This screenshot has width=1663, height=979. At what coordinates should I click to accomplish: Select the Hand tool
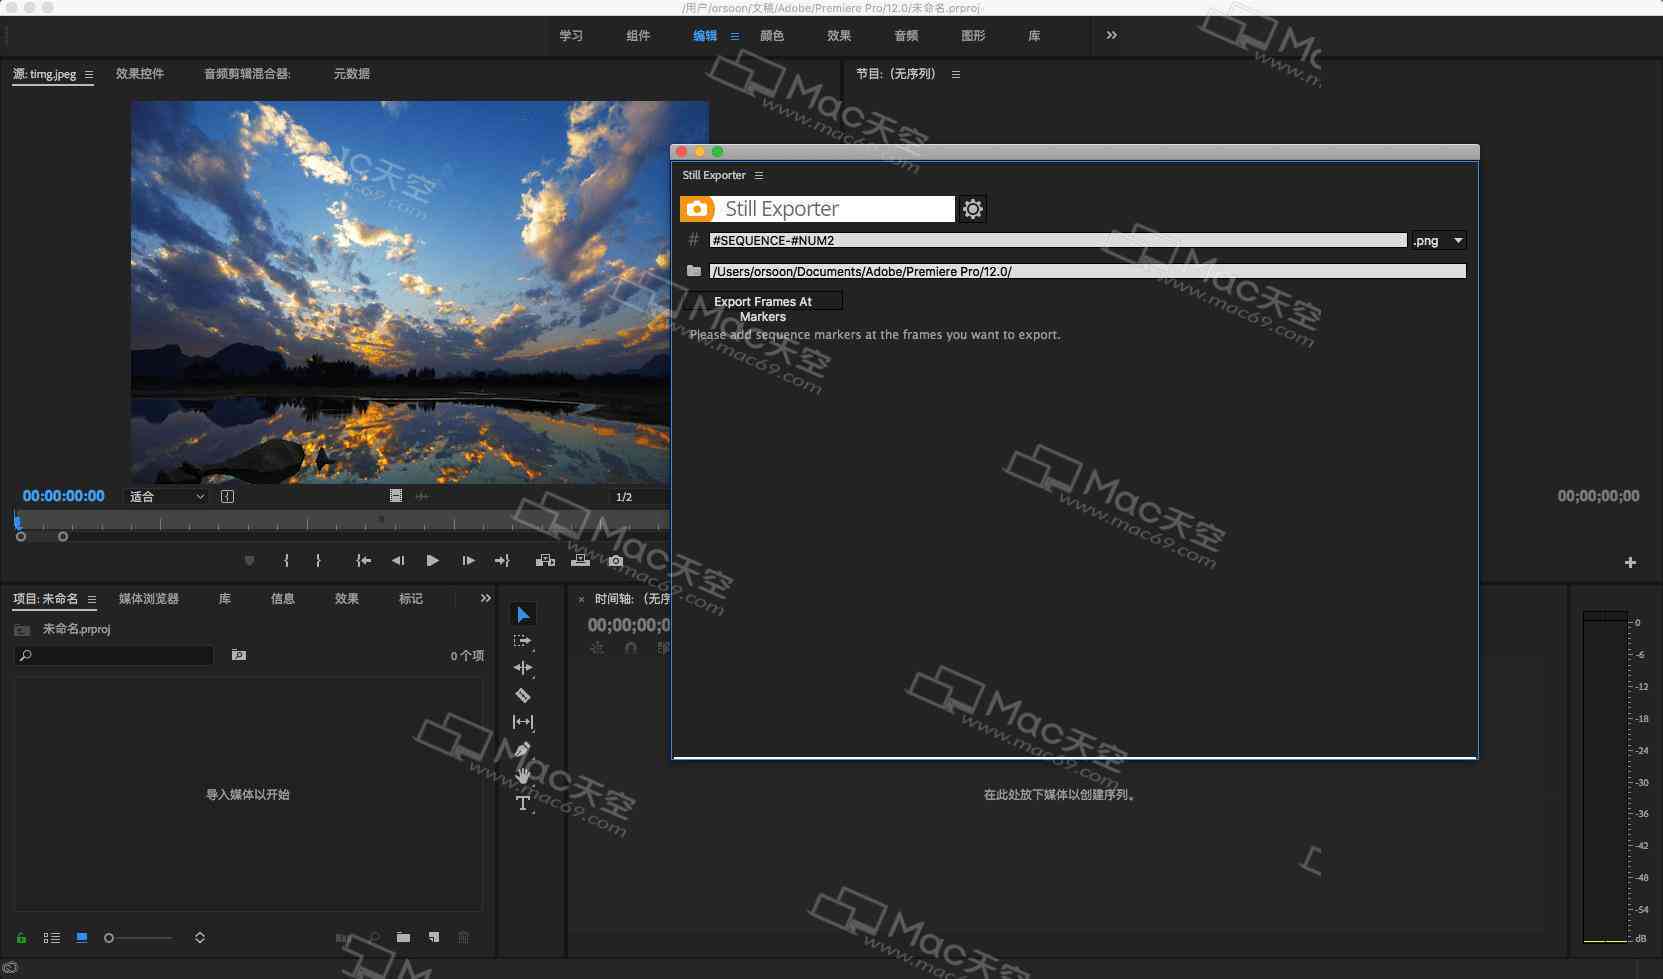coord(522,776)
